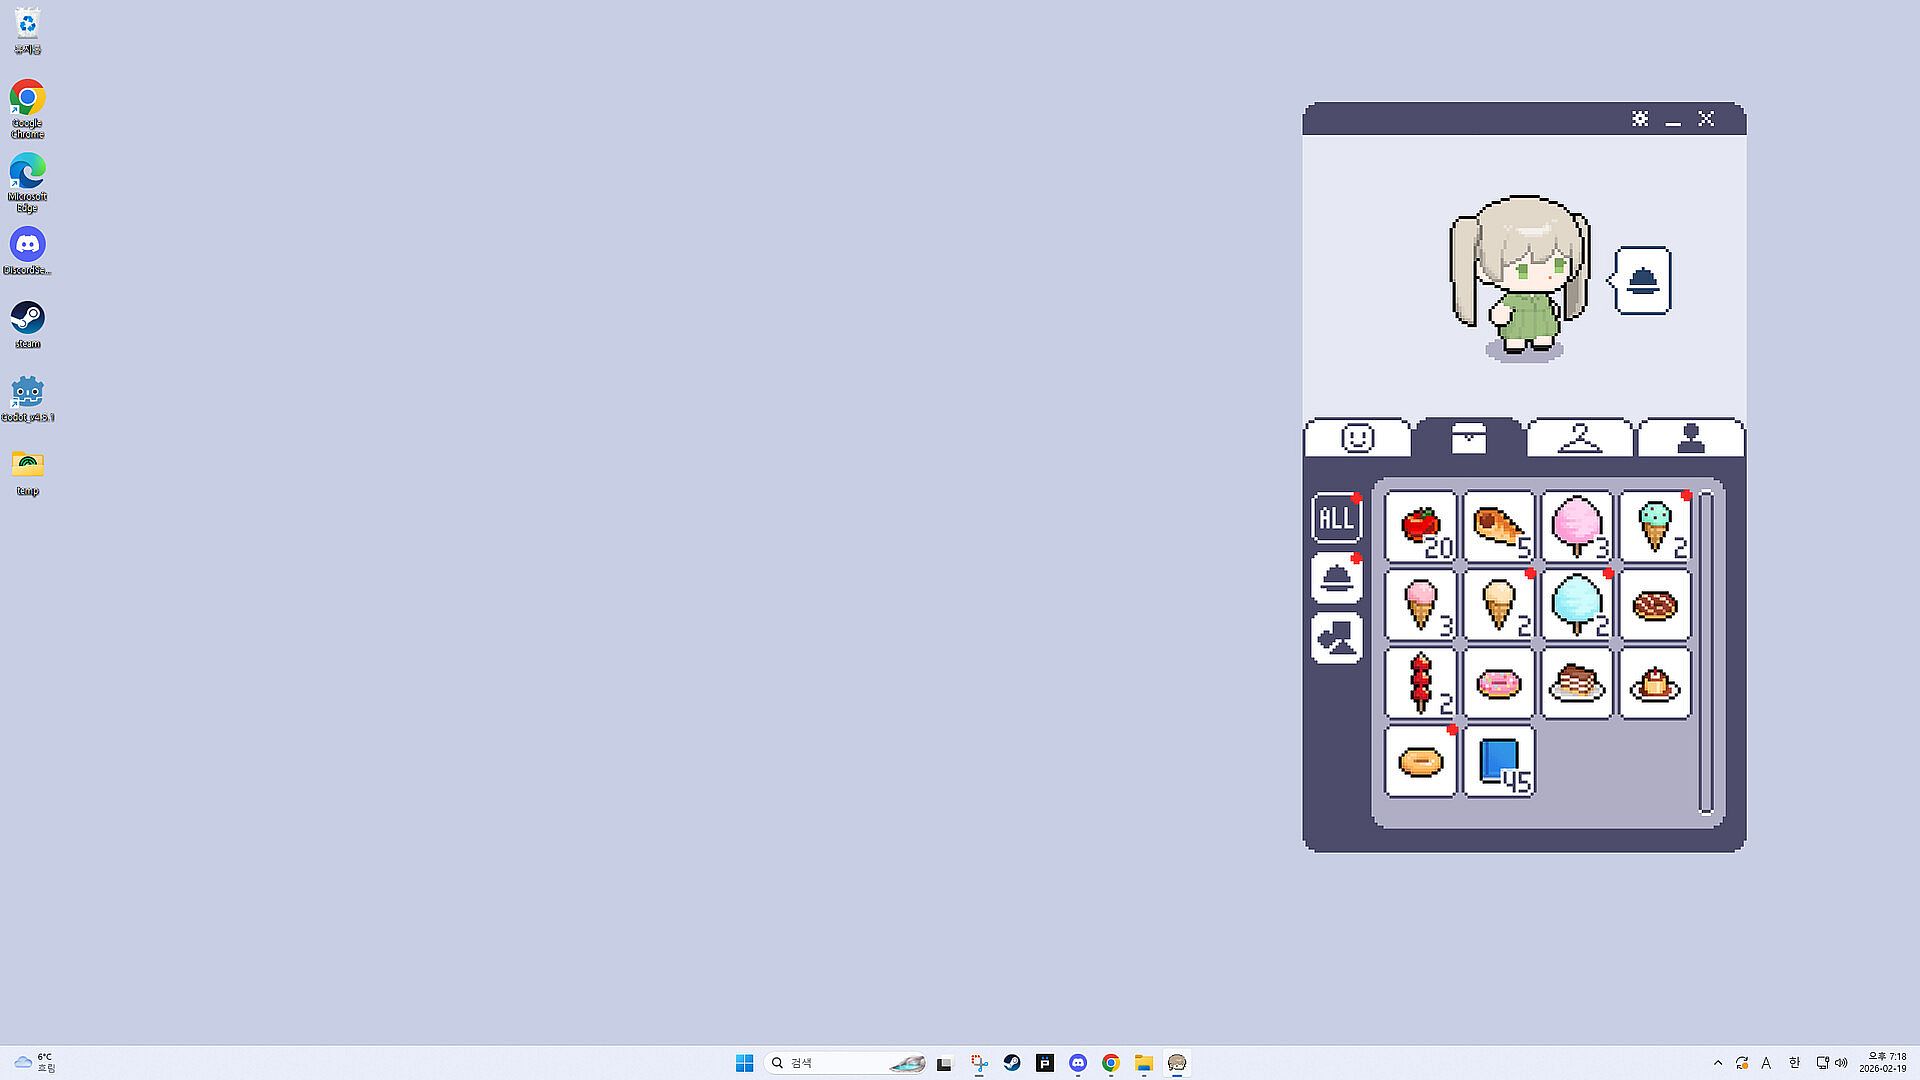Select the strawberry skewer item

coord(1420,683)
